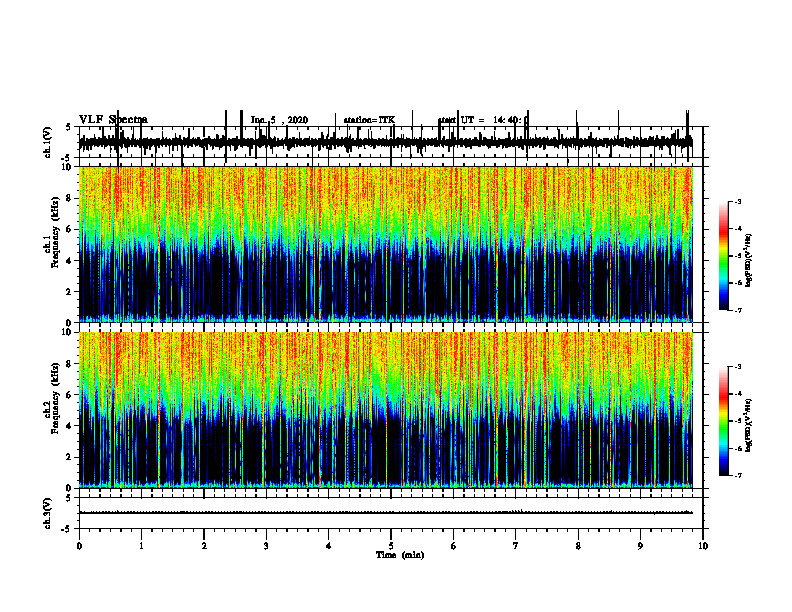Screen dimensions: 792x612
Task: Click time axis tick label "2"
Action: 204,546
